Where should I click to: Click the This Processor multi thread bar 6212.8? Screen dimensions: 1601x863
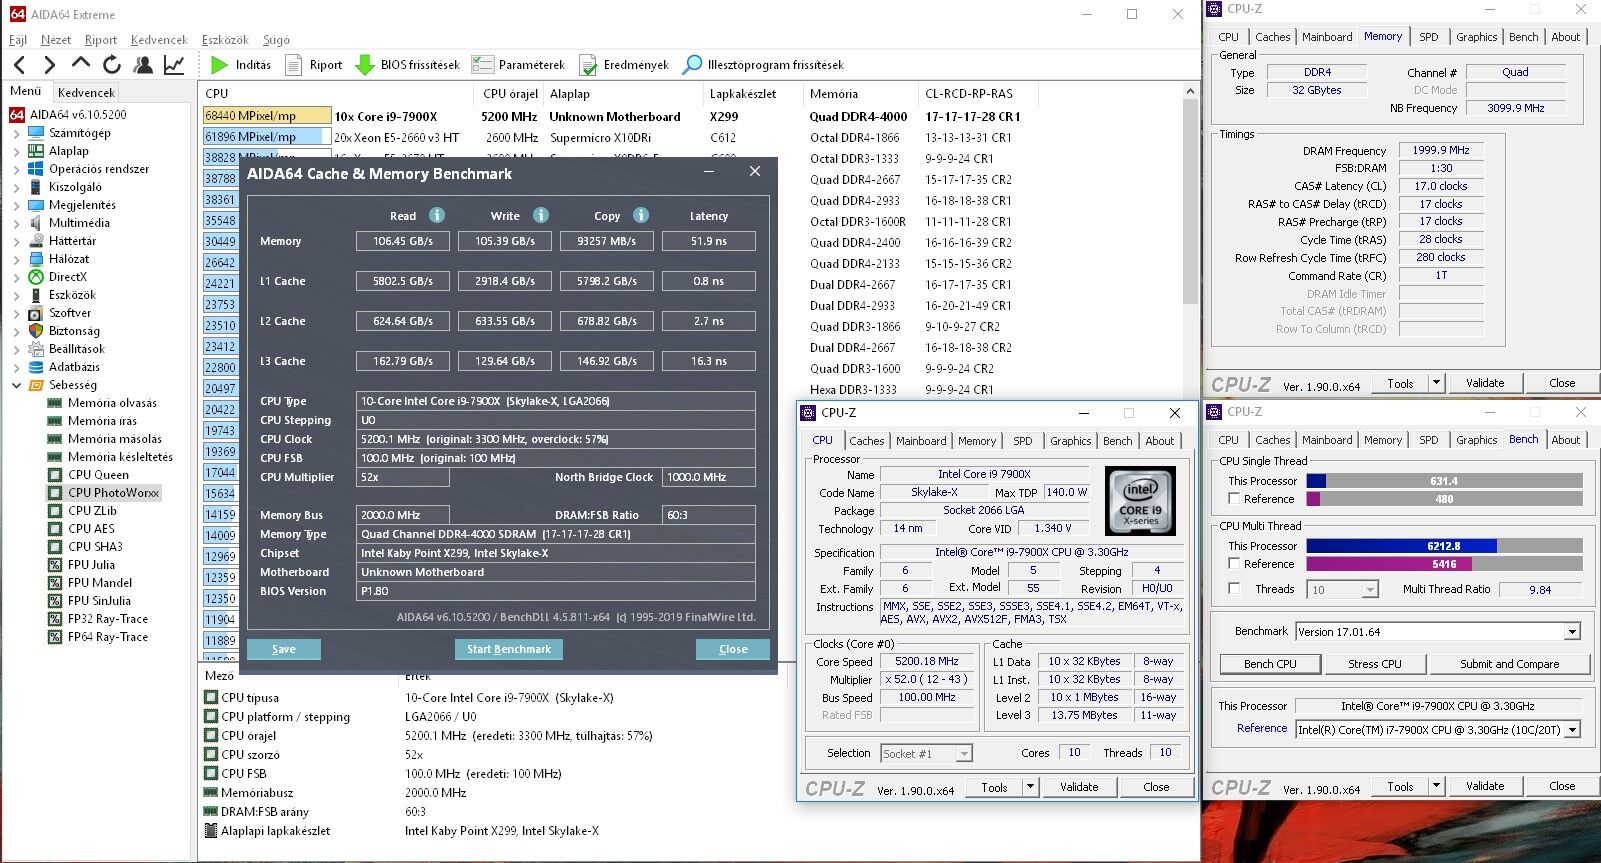click(1444, 546)
